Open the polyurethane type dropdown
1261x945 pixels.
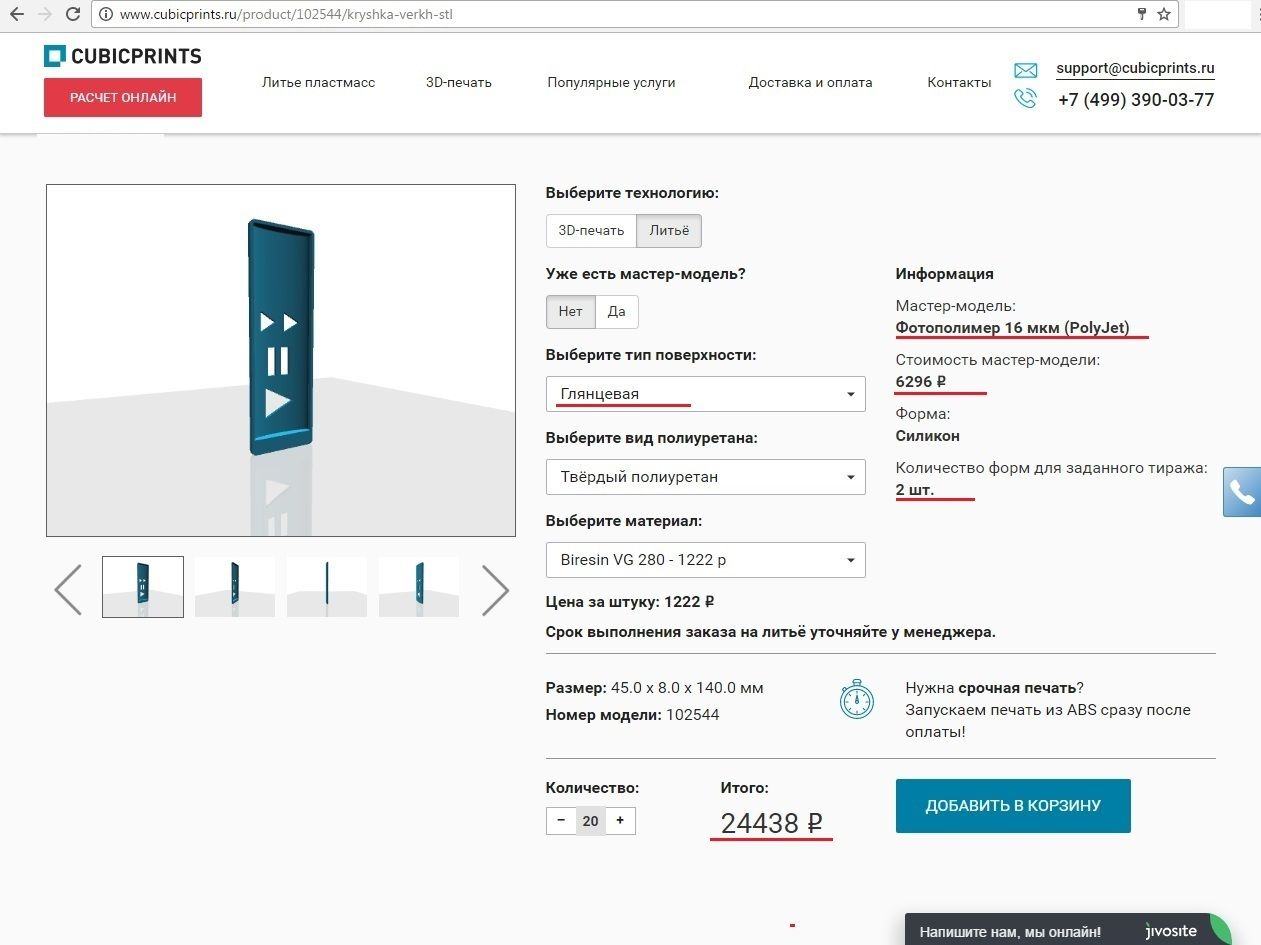tap(705, 477)
